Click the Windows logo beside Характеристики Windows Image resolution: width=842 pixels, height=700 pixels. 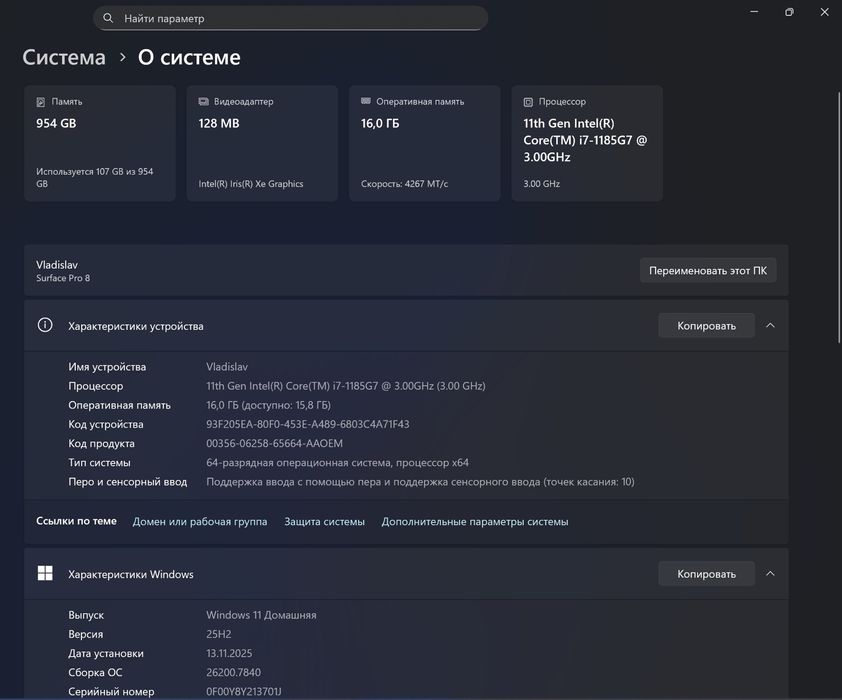(45, 574)
